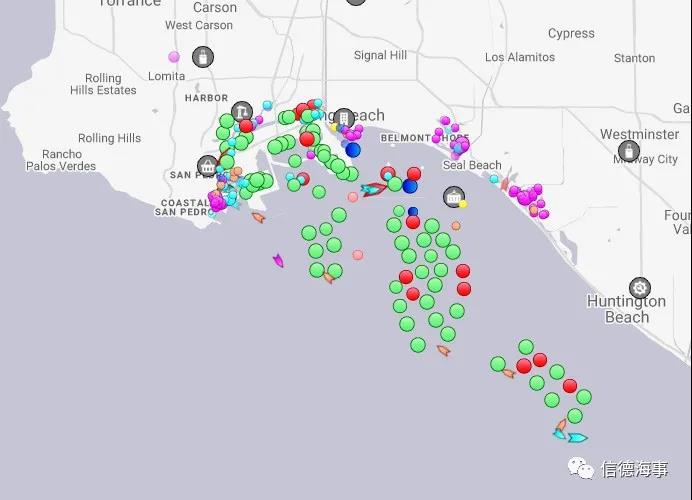Click the orange arrow vessel south of San Pedro

pyautogui.click(x=258, y=217)
